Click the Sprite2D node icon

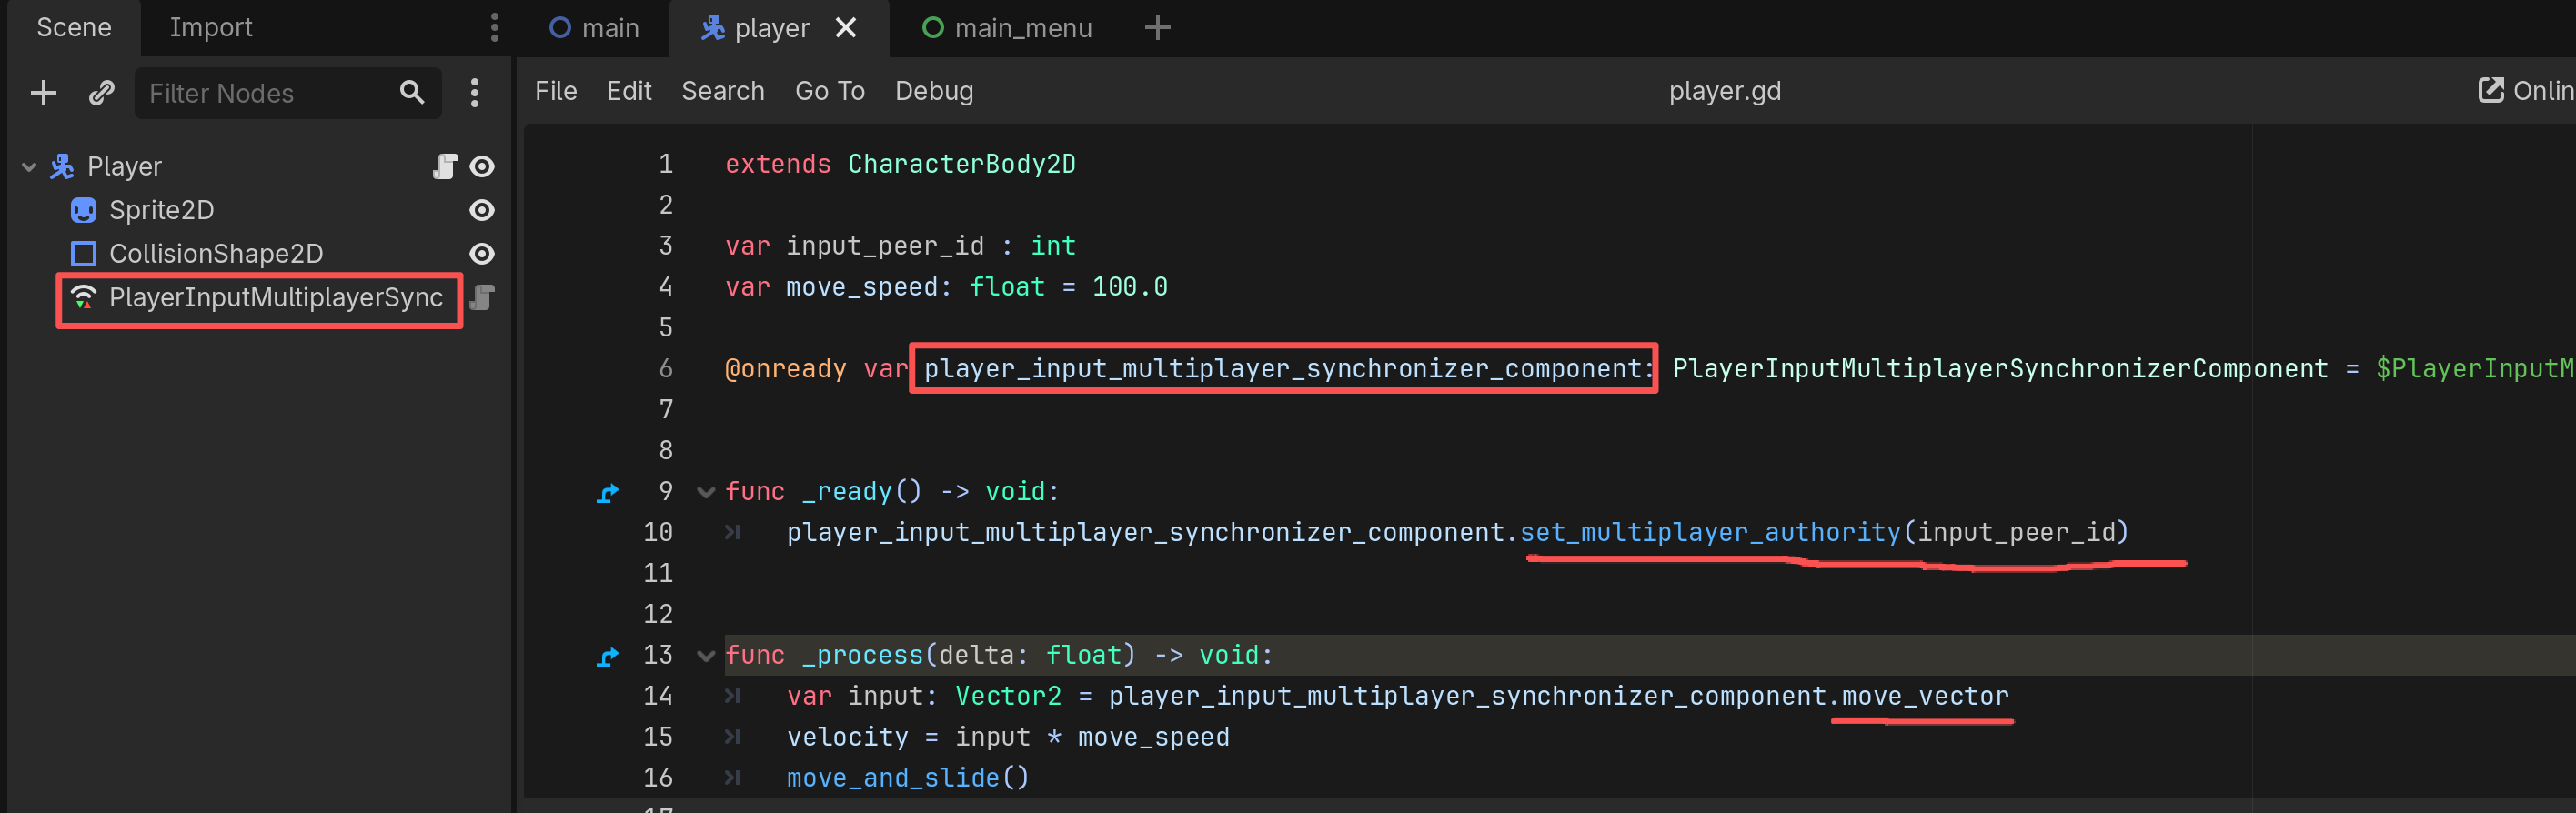(84, 210)
